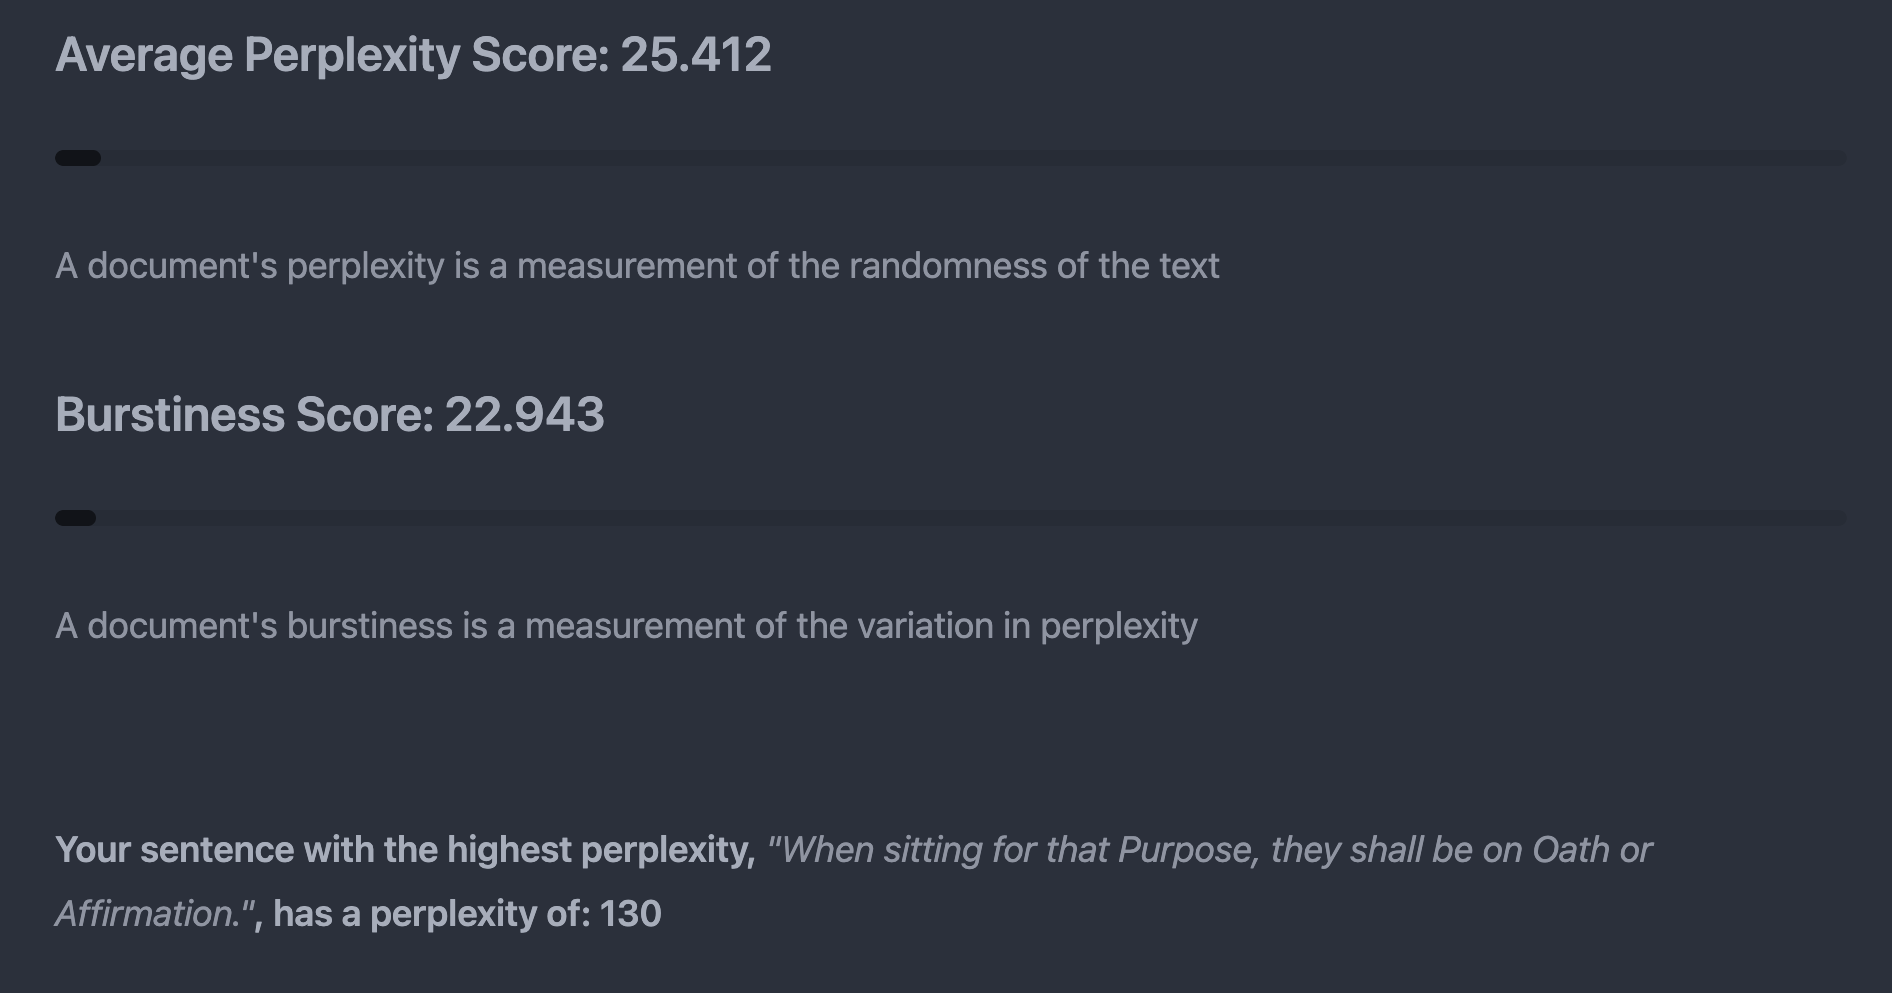Click "Your sentence with the highest perplexity"
1892x993 pixels.
404,850
